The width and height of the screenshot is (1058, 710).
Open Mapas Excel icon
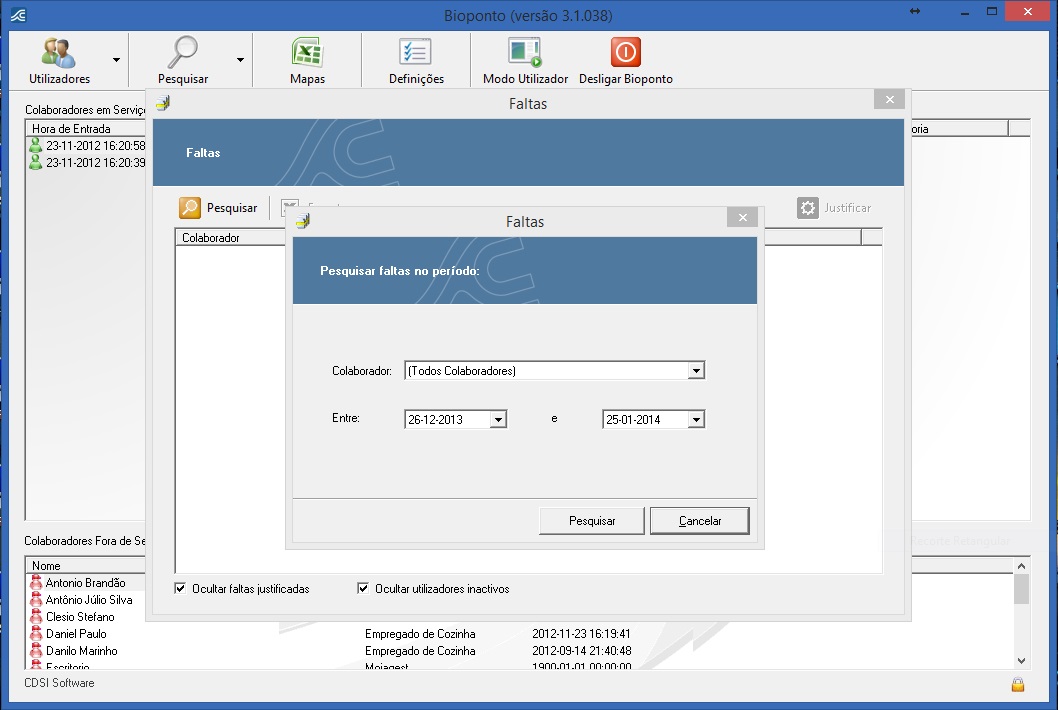click(x=307, y=53)
